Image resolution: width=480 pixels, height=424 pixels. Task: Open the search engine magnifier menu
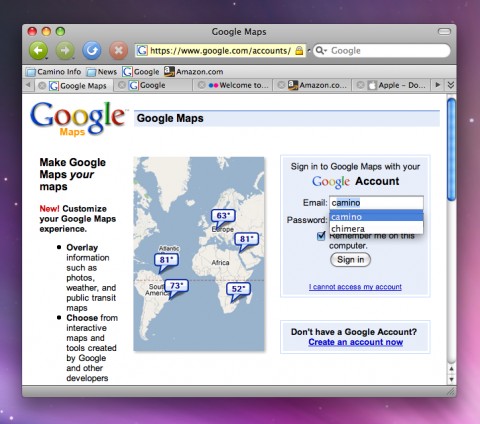[x=321, y=51]
